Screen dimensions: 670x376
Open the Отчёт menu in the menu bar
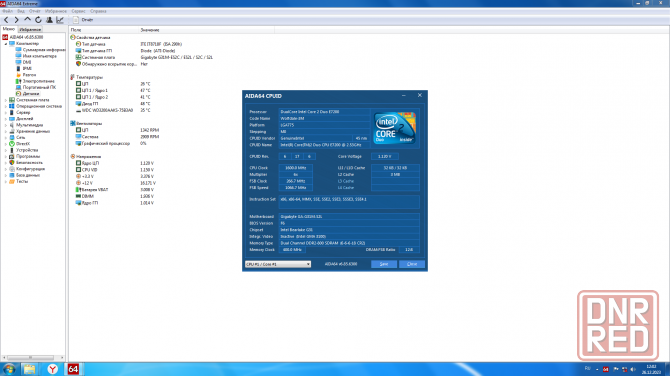[x=35, y=11]
